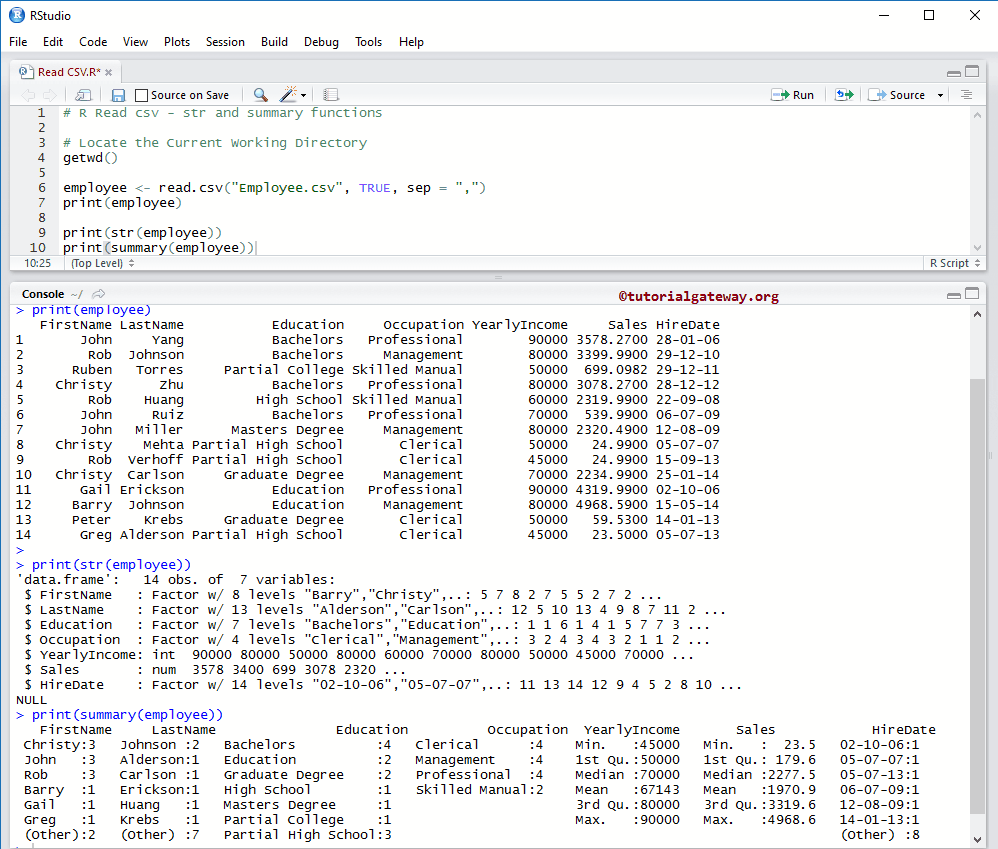This screenshot has width=998, height=849.
Task: Show document outline icon
Action: (x=966, y=95)
